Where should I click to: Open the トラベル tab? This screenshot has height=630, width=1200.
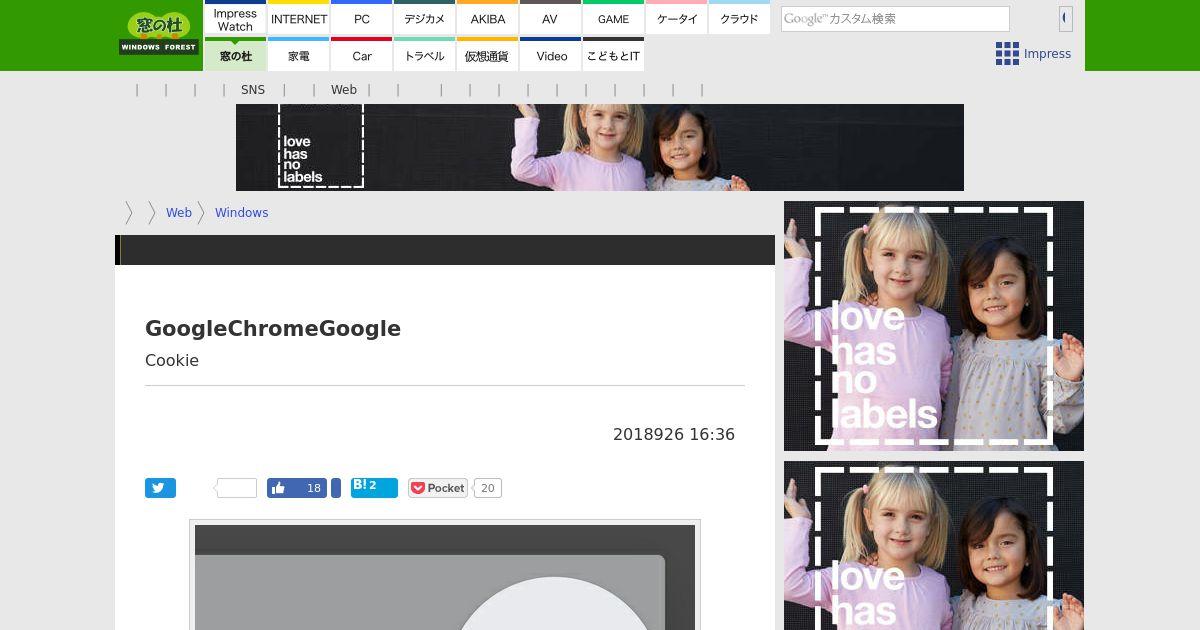425,55
